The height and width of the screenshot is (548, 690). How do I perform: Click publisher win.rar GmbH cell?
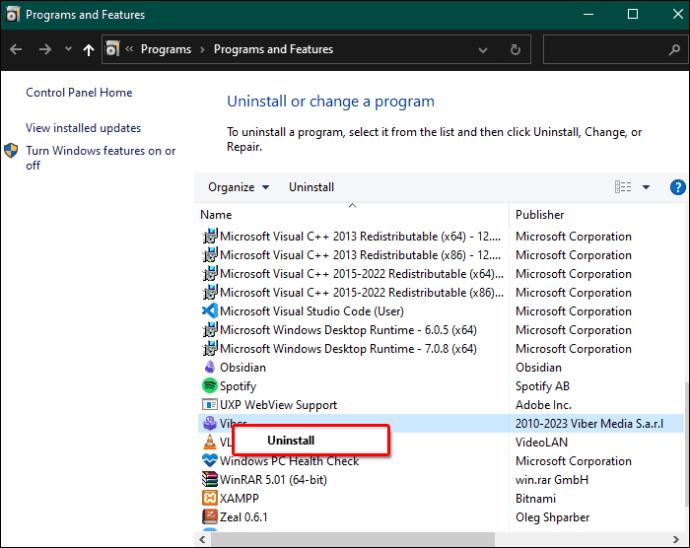[x=552, y=480]
